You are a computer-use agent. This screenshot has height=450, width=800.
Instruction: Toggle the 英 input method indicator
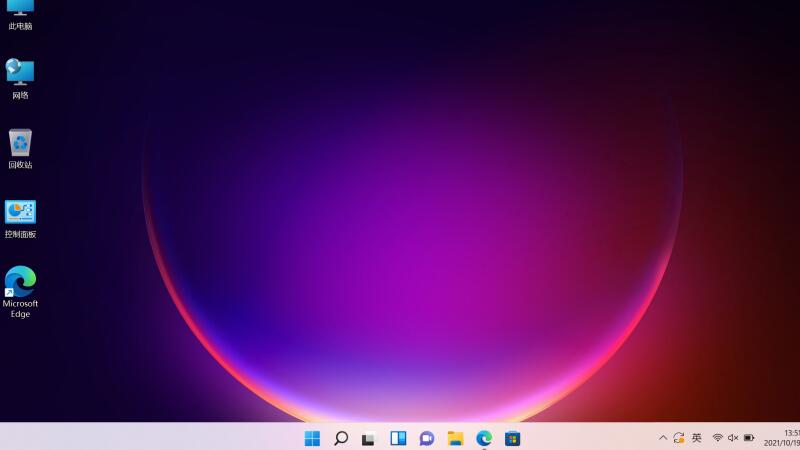click(697, 438)
